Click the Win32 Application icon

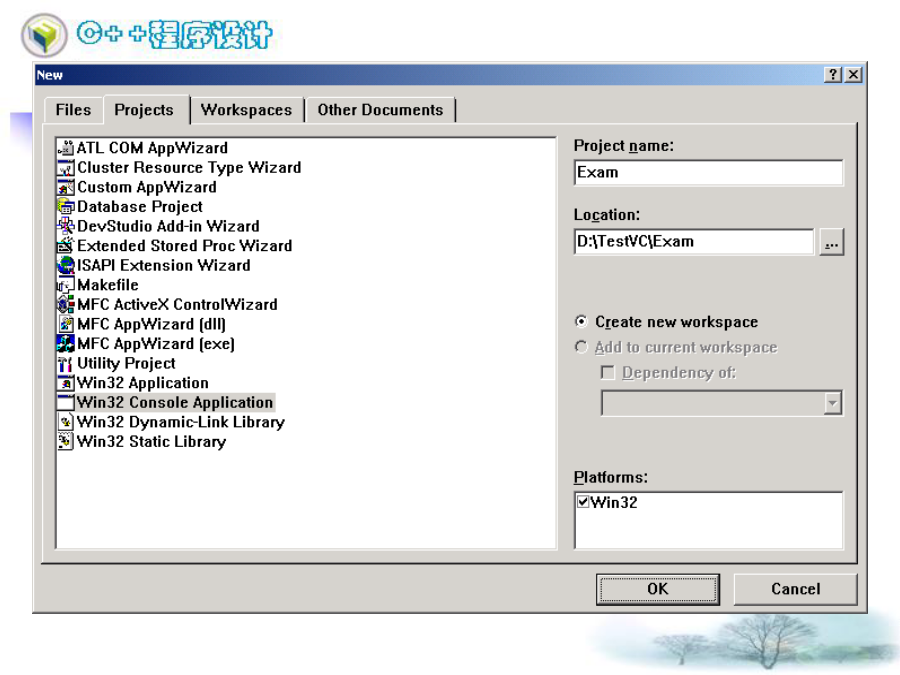pyautogui.click(x=66, y=383)
